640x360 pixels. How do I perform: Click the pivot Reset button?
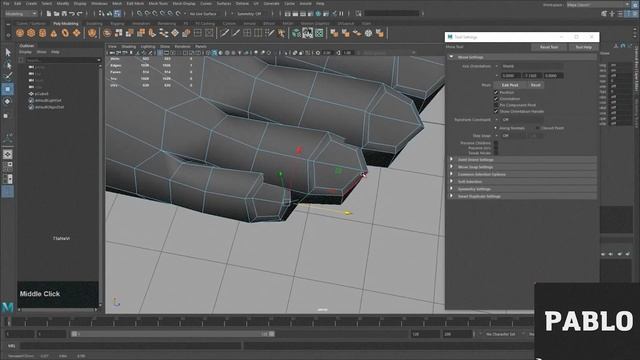(x=535, y=85)
